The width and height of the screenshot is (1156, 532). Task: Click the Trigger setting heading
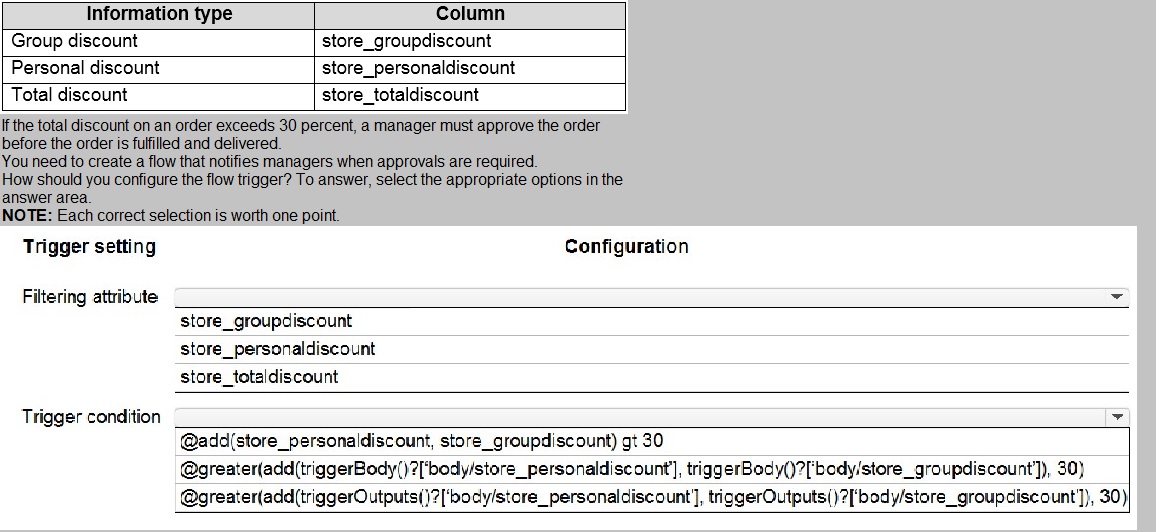(89, 246)
